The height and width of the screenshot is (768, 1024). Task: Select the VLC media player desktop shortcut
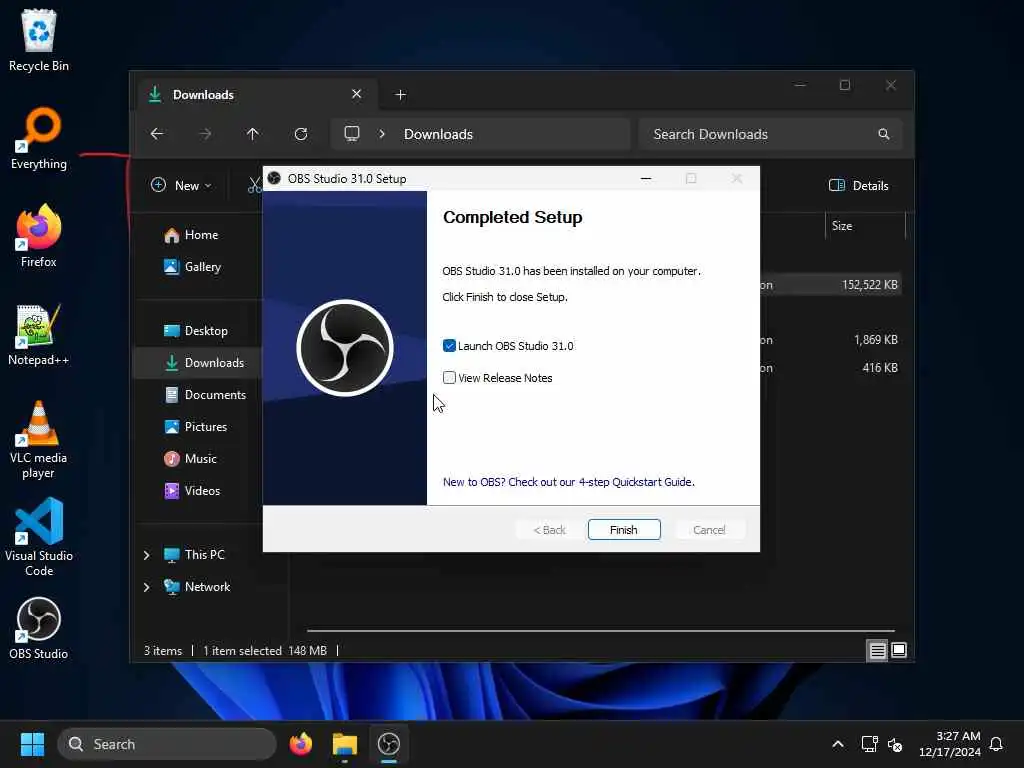tap(39, 440)
